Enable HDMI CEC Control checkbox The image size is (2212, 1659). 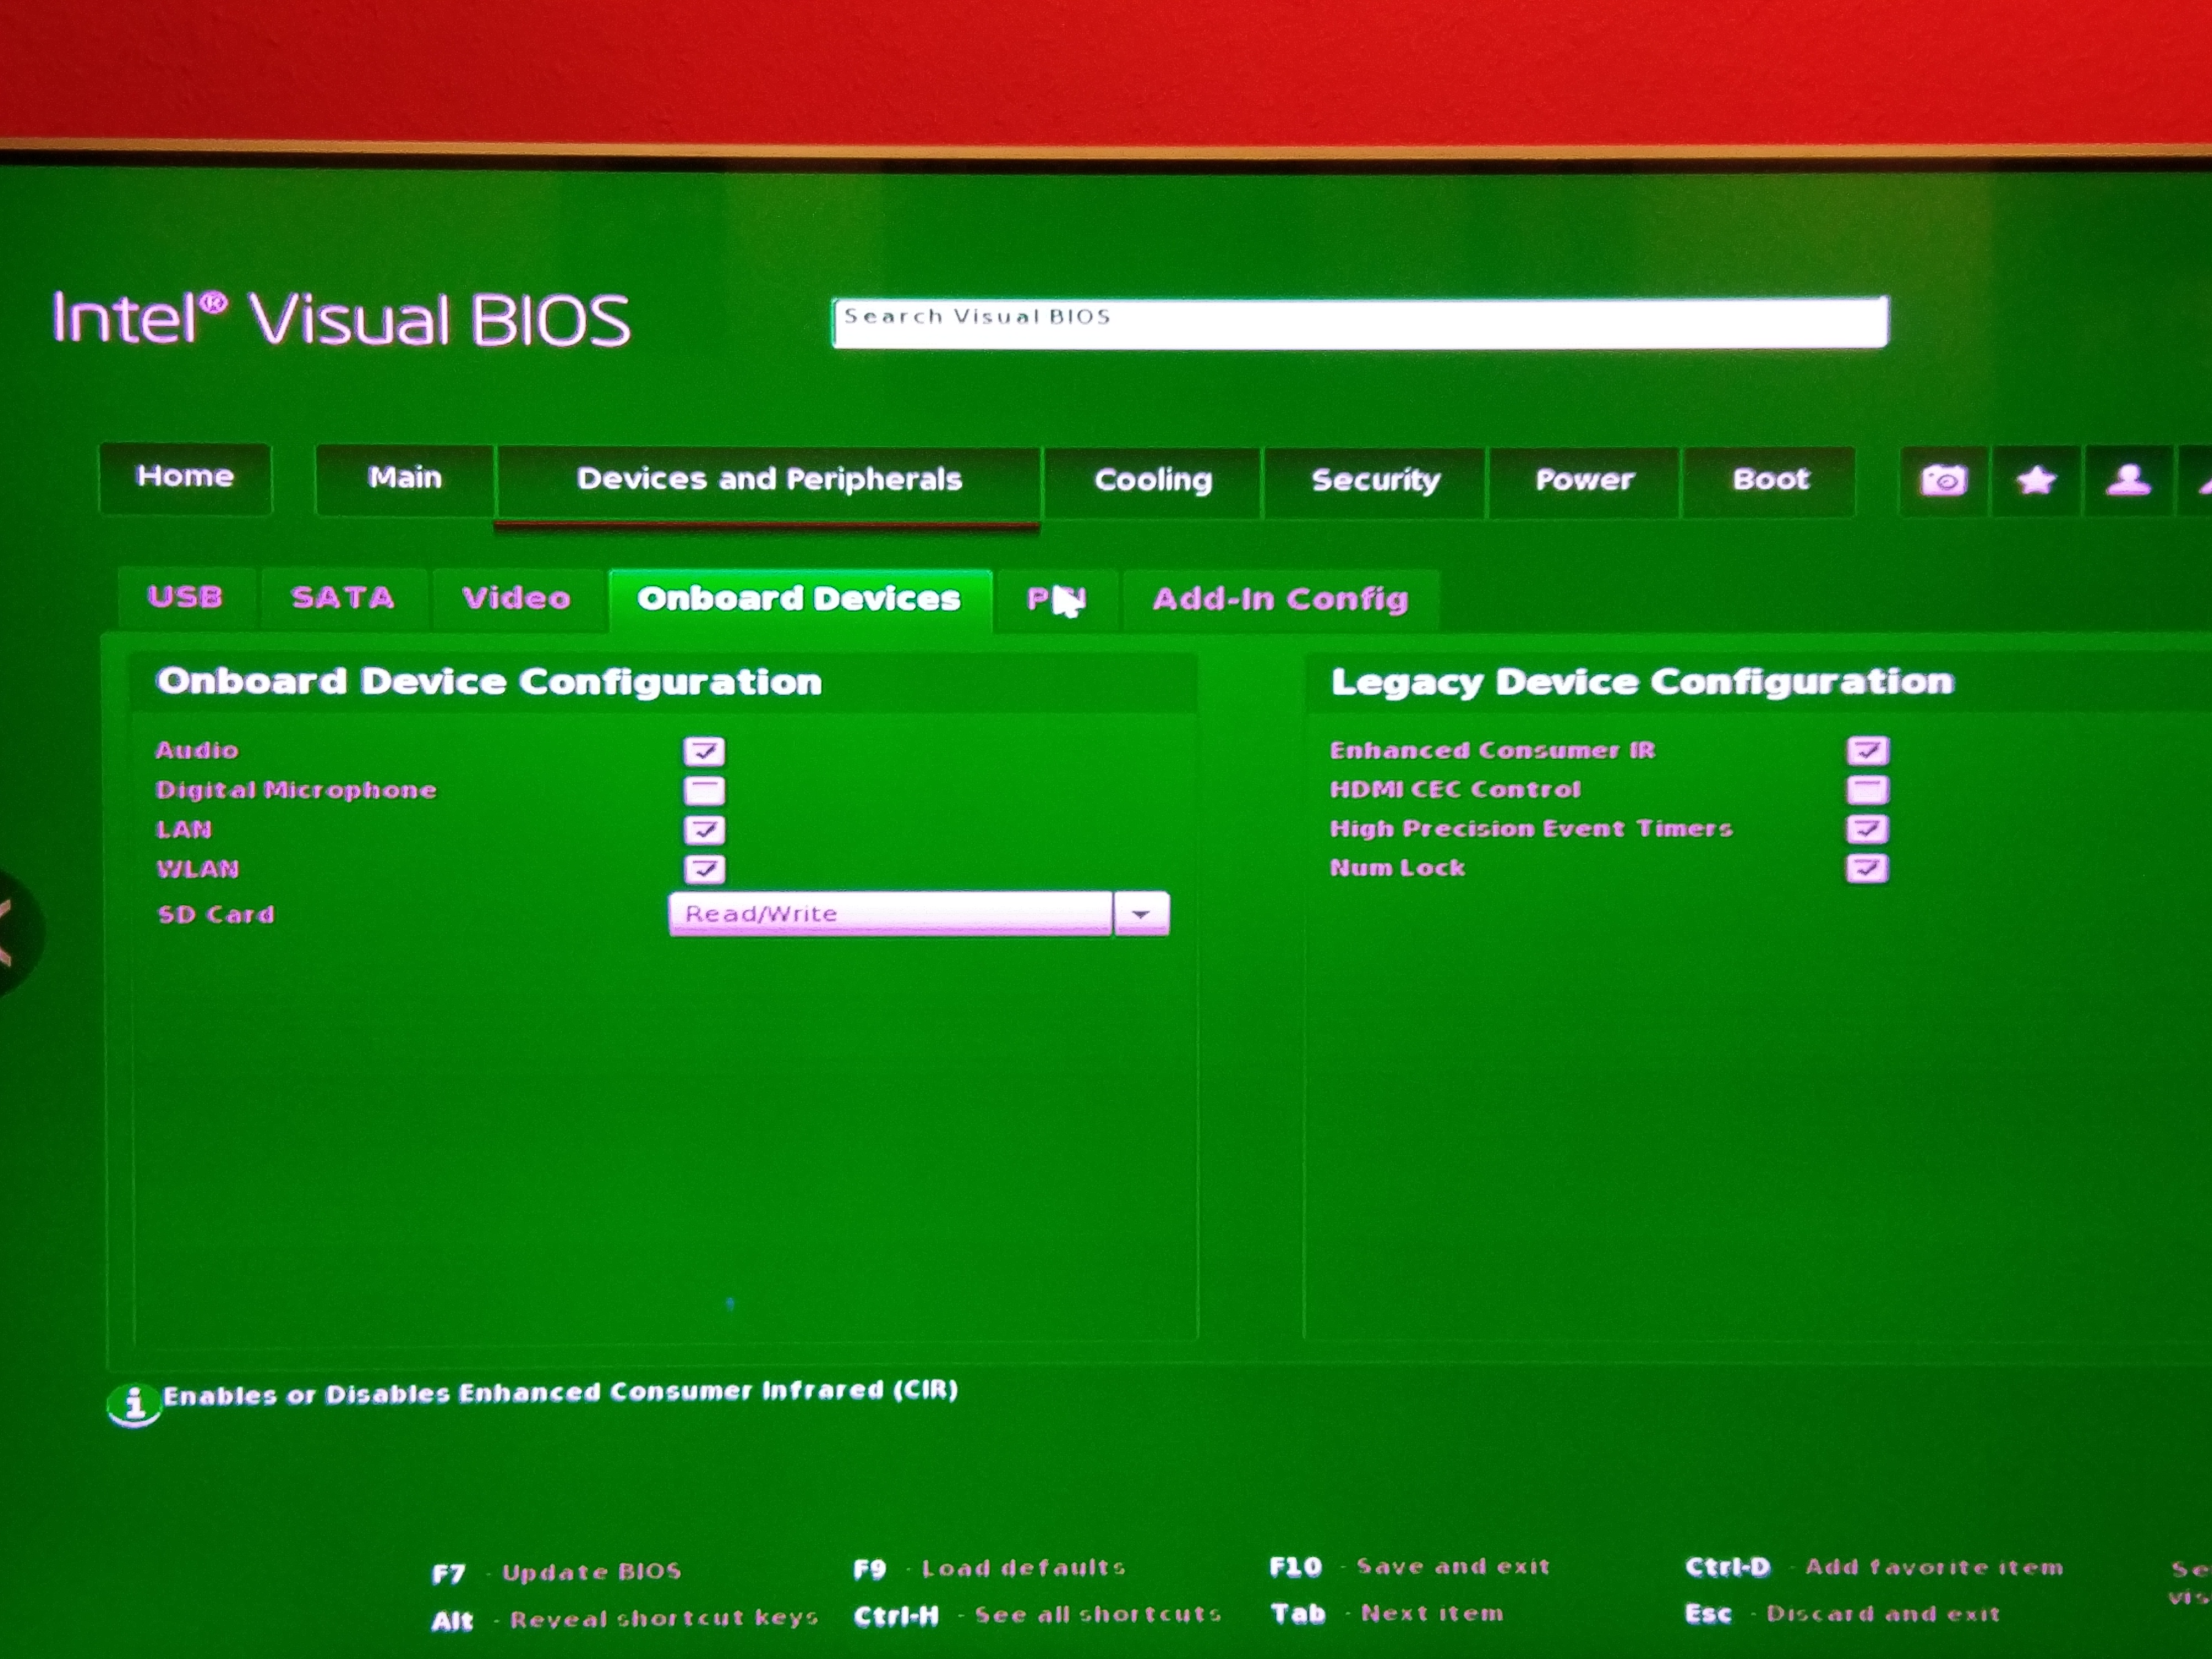click(1866, 790)
